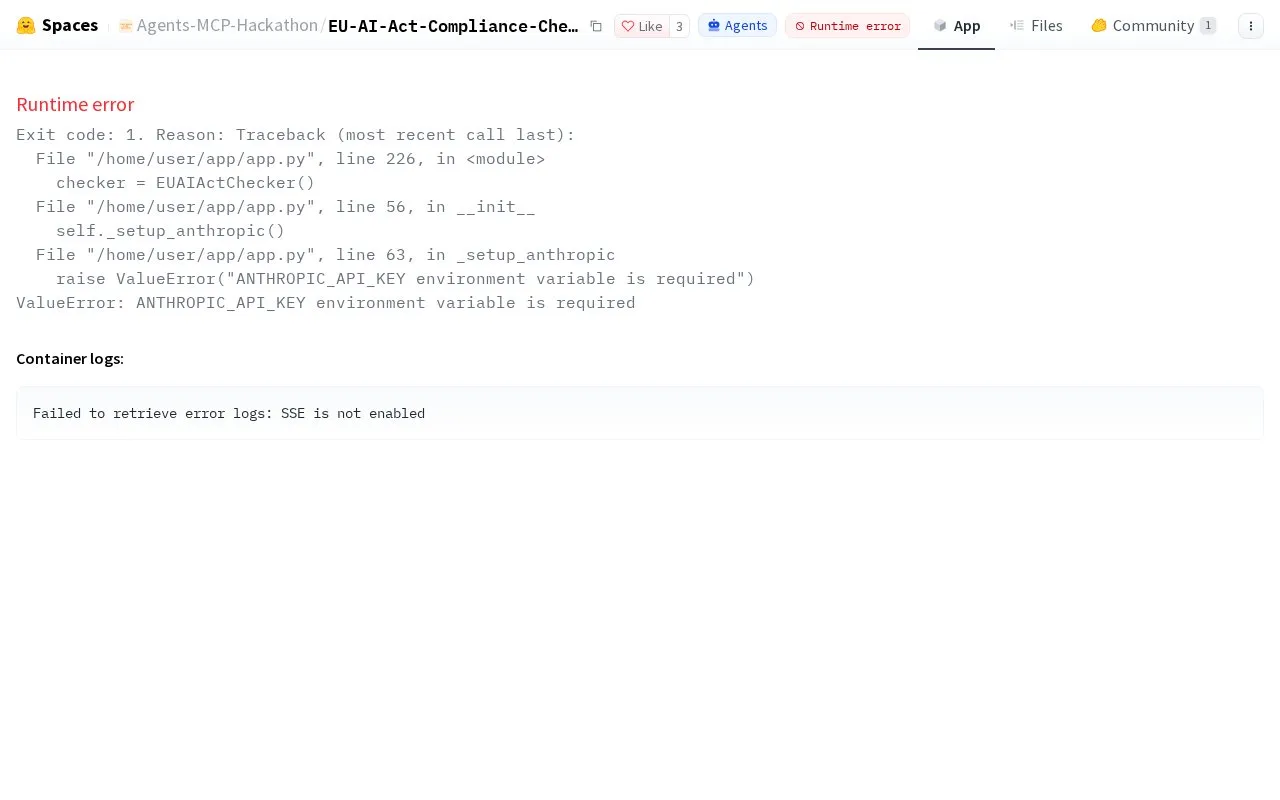View the like count of 3
The width and height of the screenshot is (1280, 800).
(679, 26)
